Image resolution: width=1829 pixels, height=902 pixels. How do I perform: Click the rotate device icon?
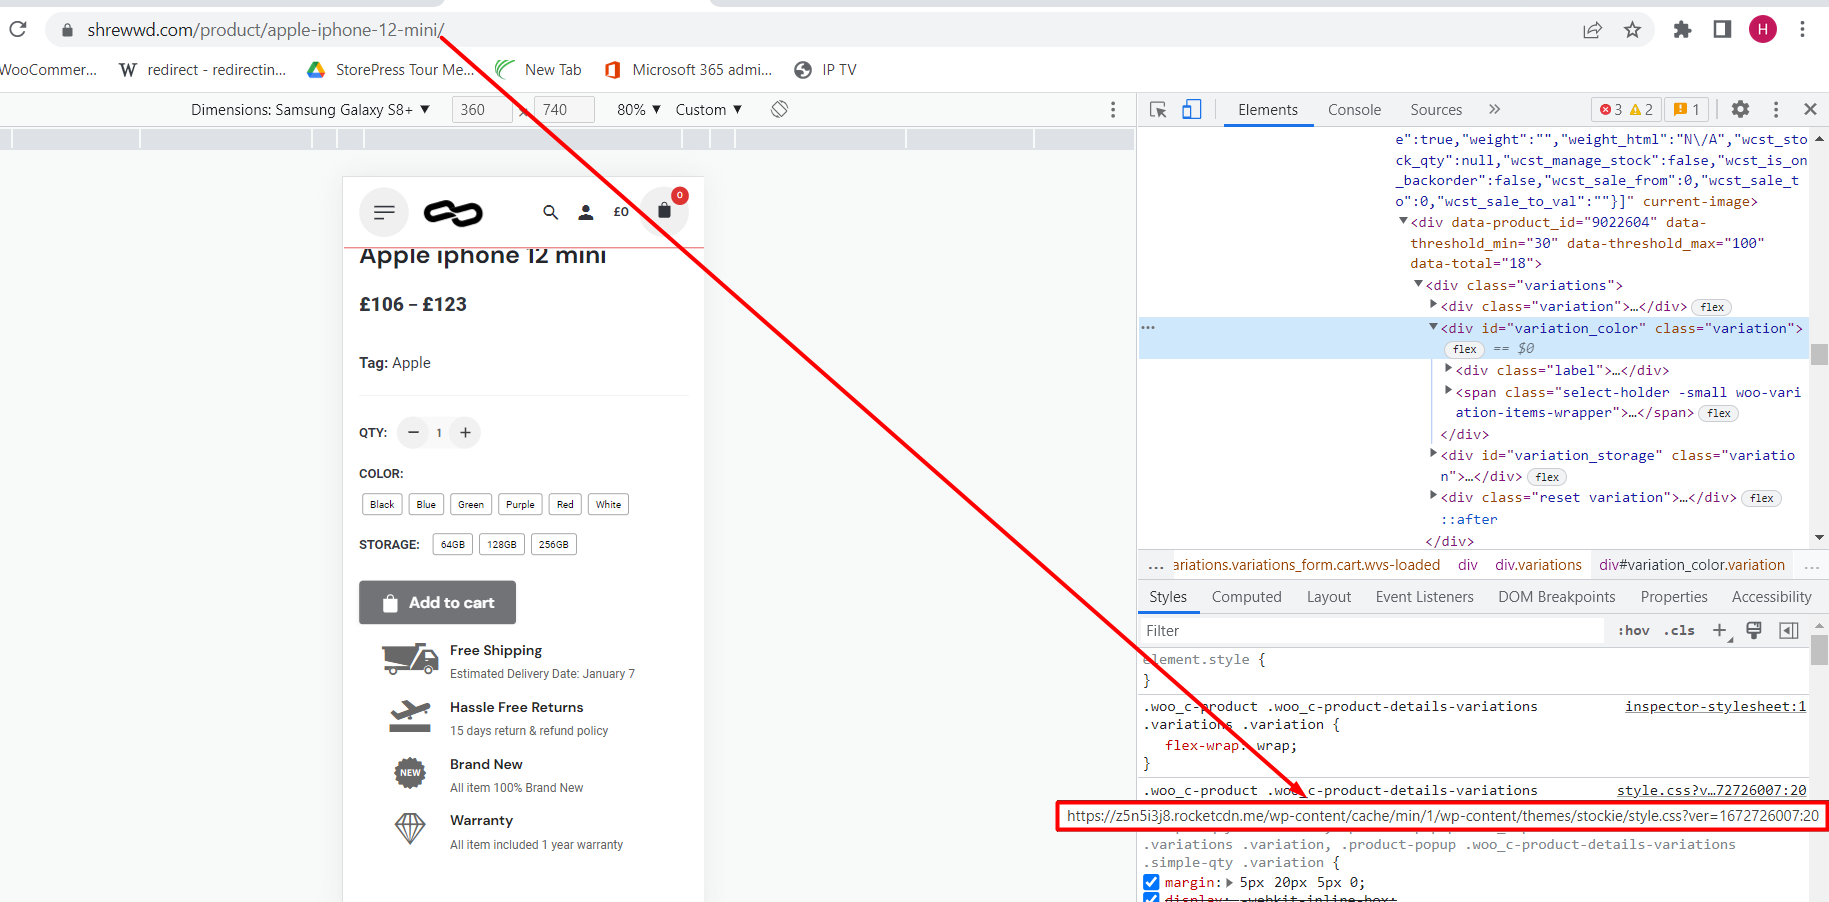tap(780, 109)
